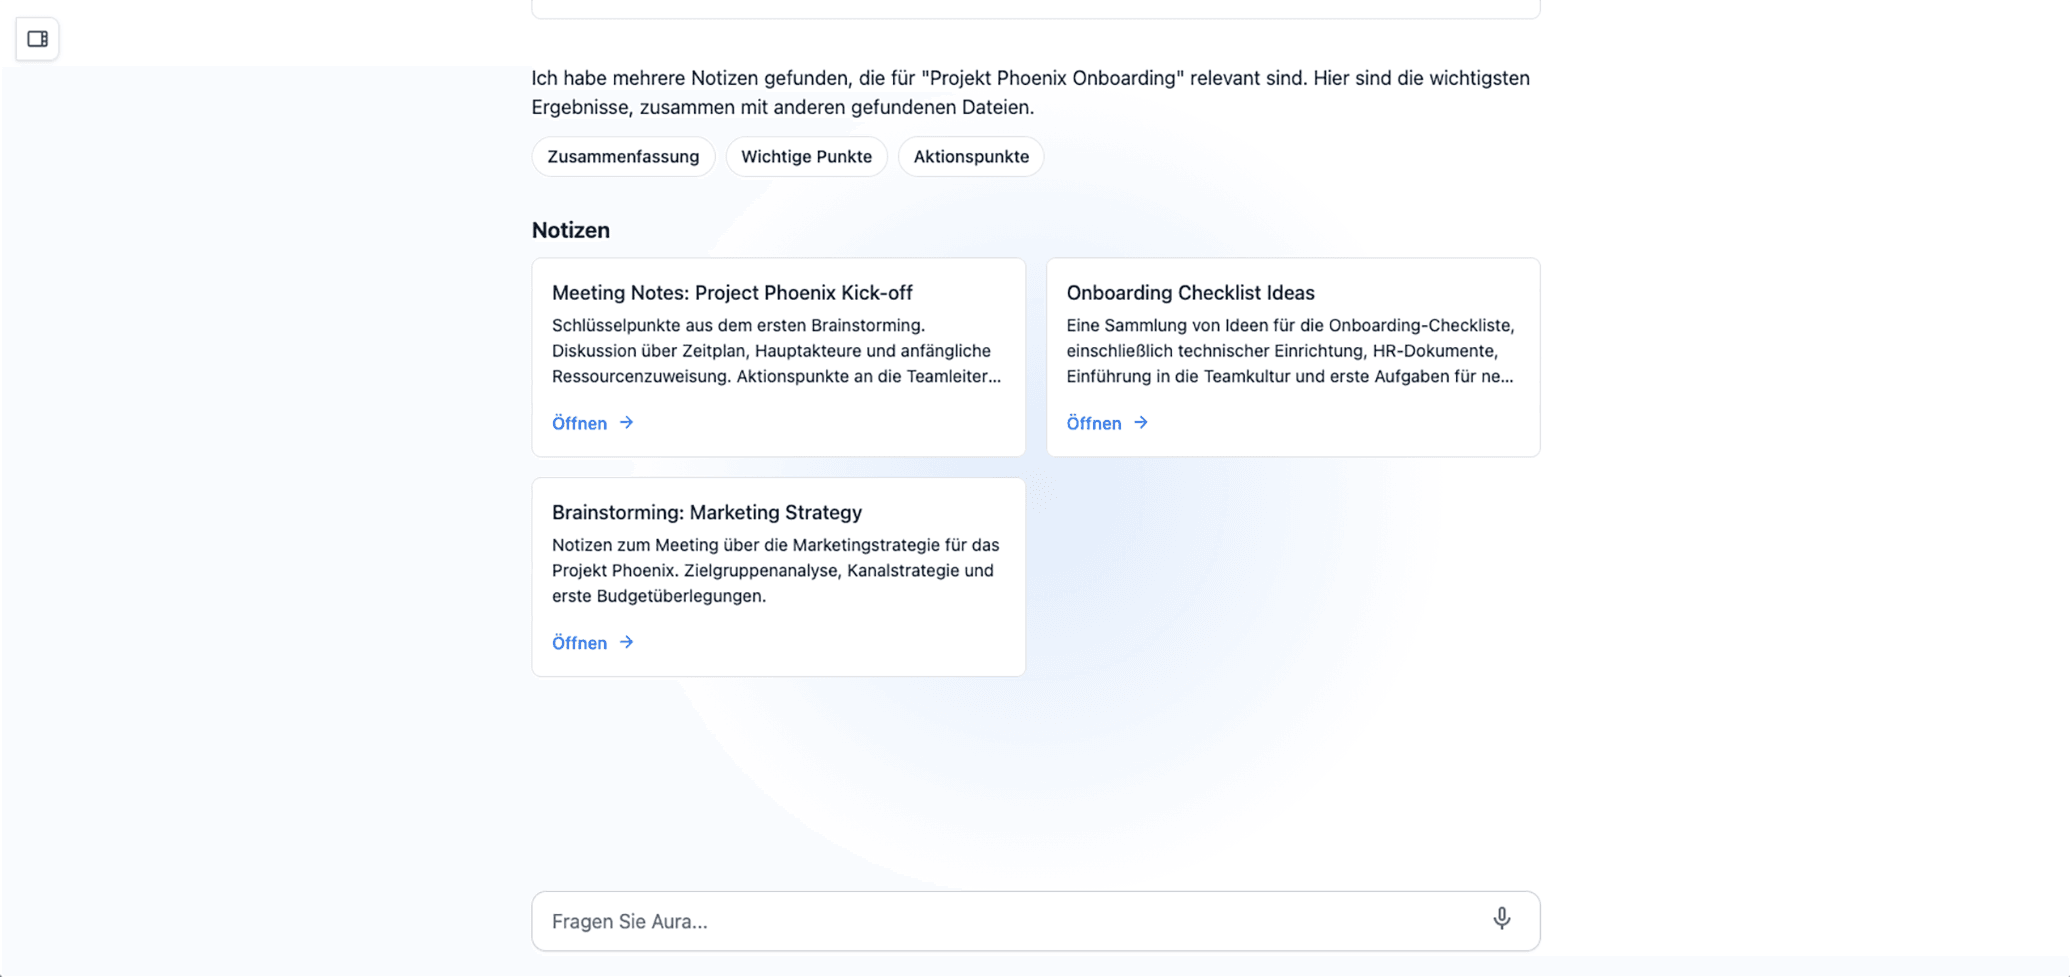Click the arrow icon in the Marketing Strategy card
The width and height of the screenshot is (2070, 977).
point(625,643)
